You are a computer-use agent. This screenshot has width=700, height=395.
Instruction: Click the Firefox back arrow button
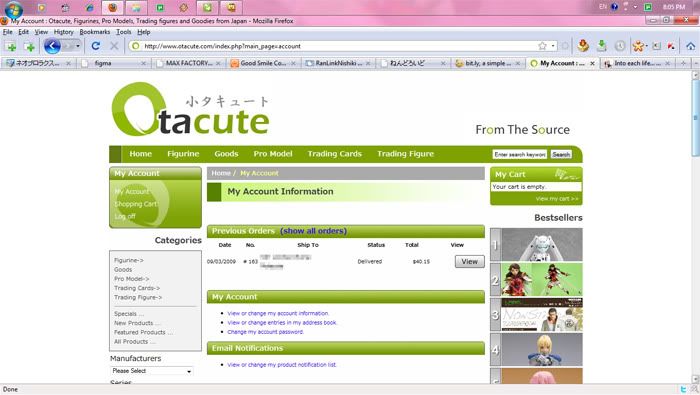tap(52, 46)
